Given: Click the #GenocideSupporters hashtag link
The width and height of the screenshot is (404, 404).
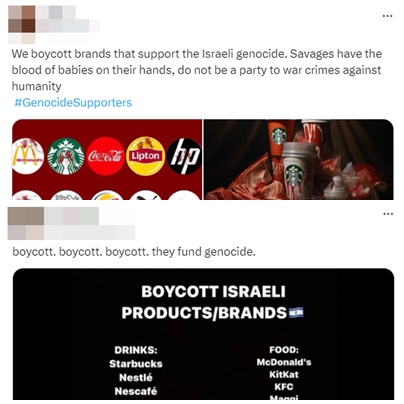Looking at the screenshot, I should coord(73,102).
